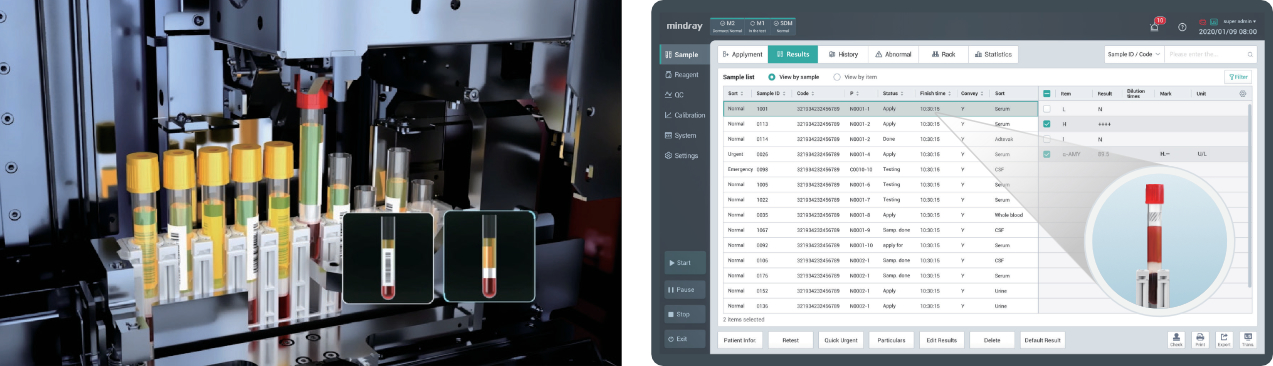Screen dimensions: 1273x366
Task: Click the Retest button
Action: 791,340
